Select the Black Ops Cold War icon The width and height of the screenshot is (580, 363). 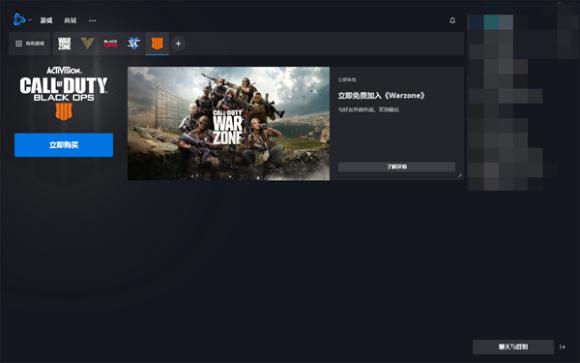(x=111, y=43)
